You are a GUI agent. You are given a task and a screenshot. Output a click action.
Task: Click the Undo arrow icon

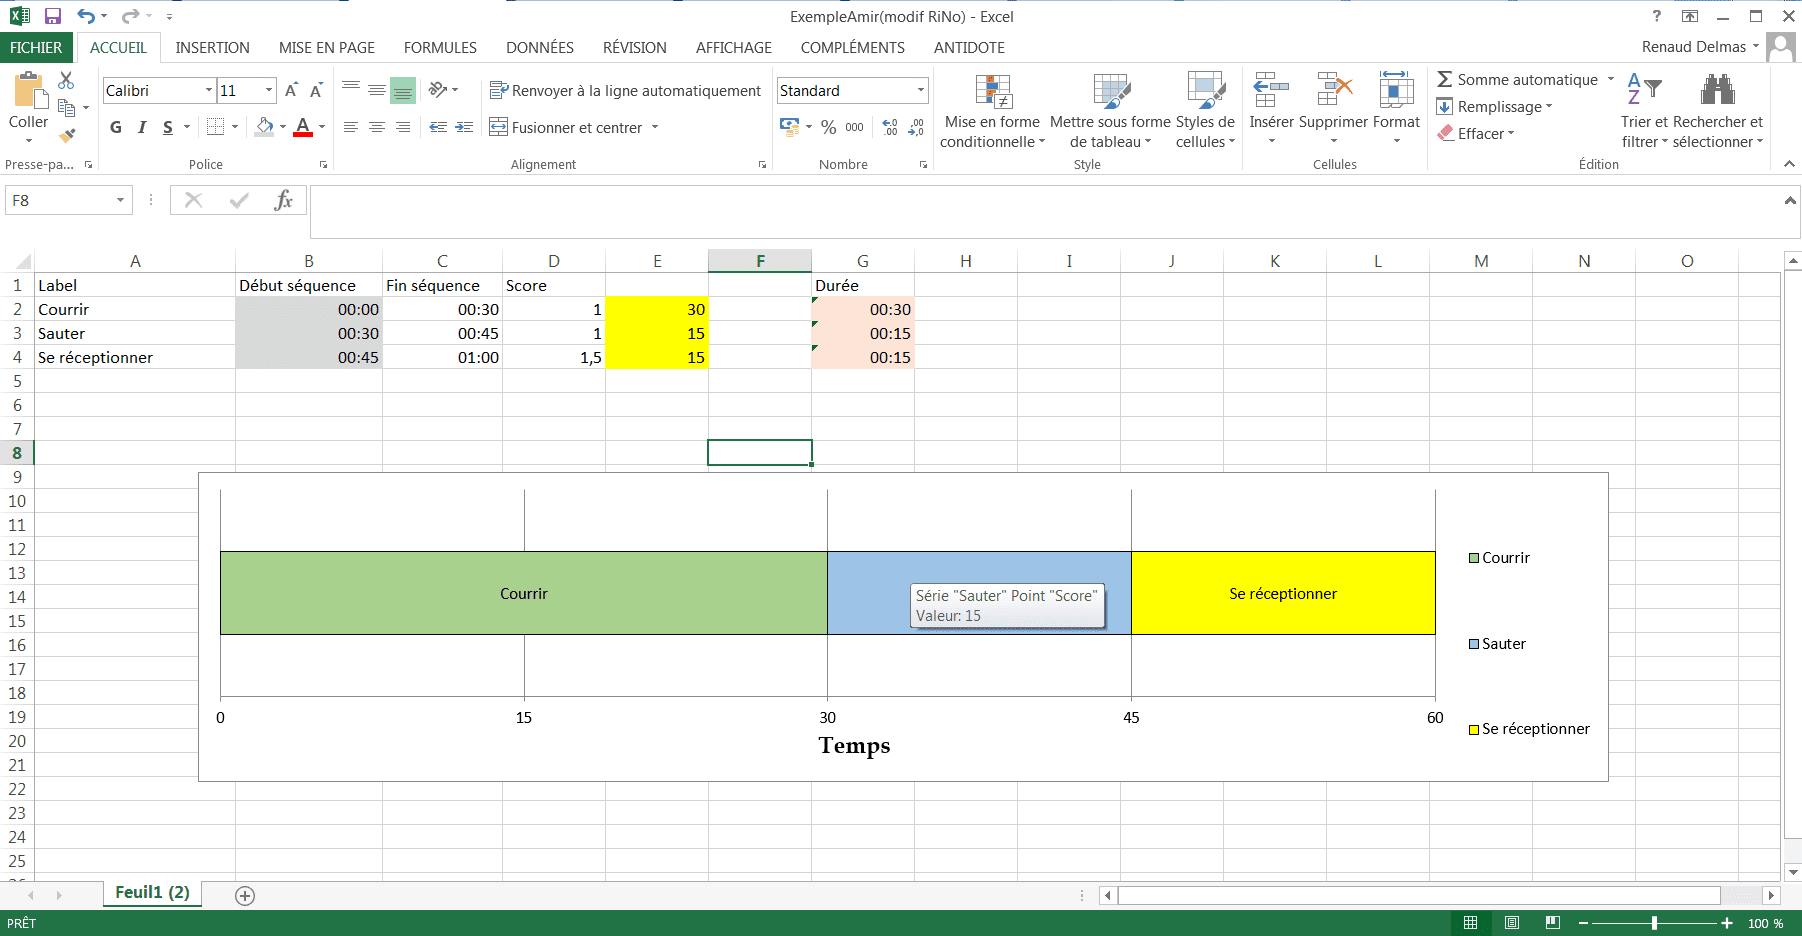tap(86, 16)
